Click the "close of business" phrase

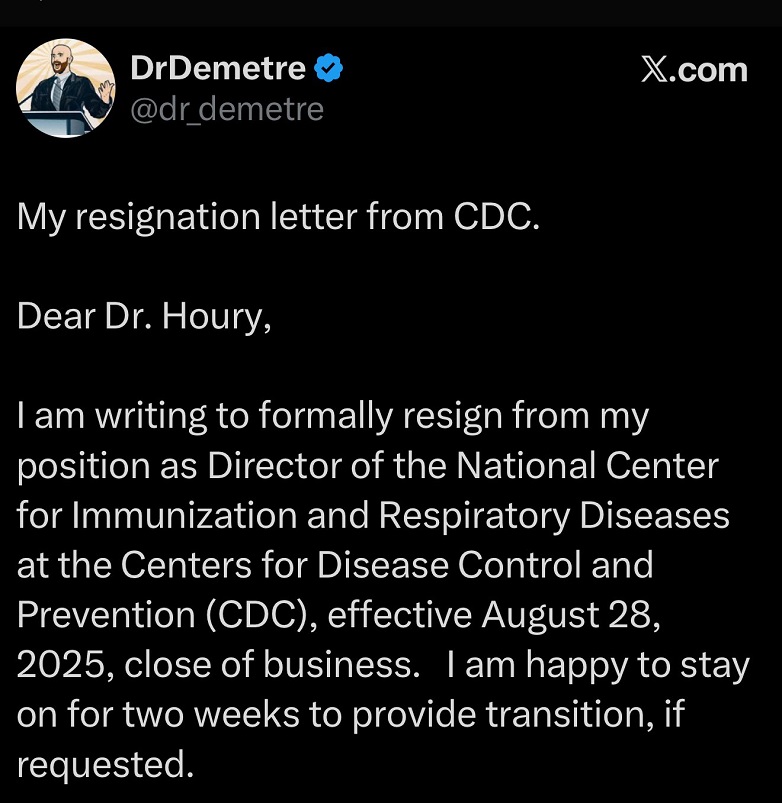pos(268,665)
